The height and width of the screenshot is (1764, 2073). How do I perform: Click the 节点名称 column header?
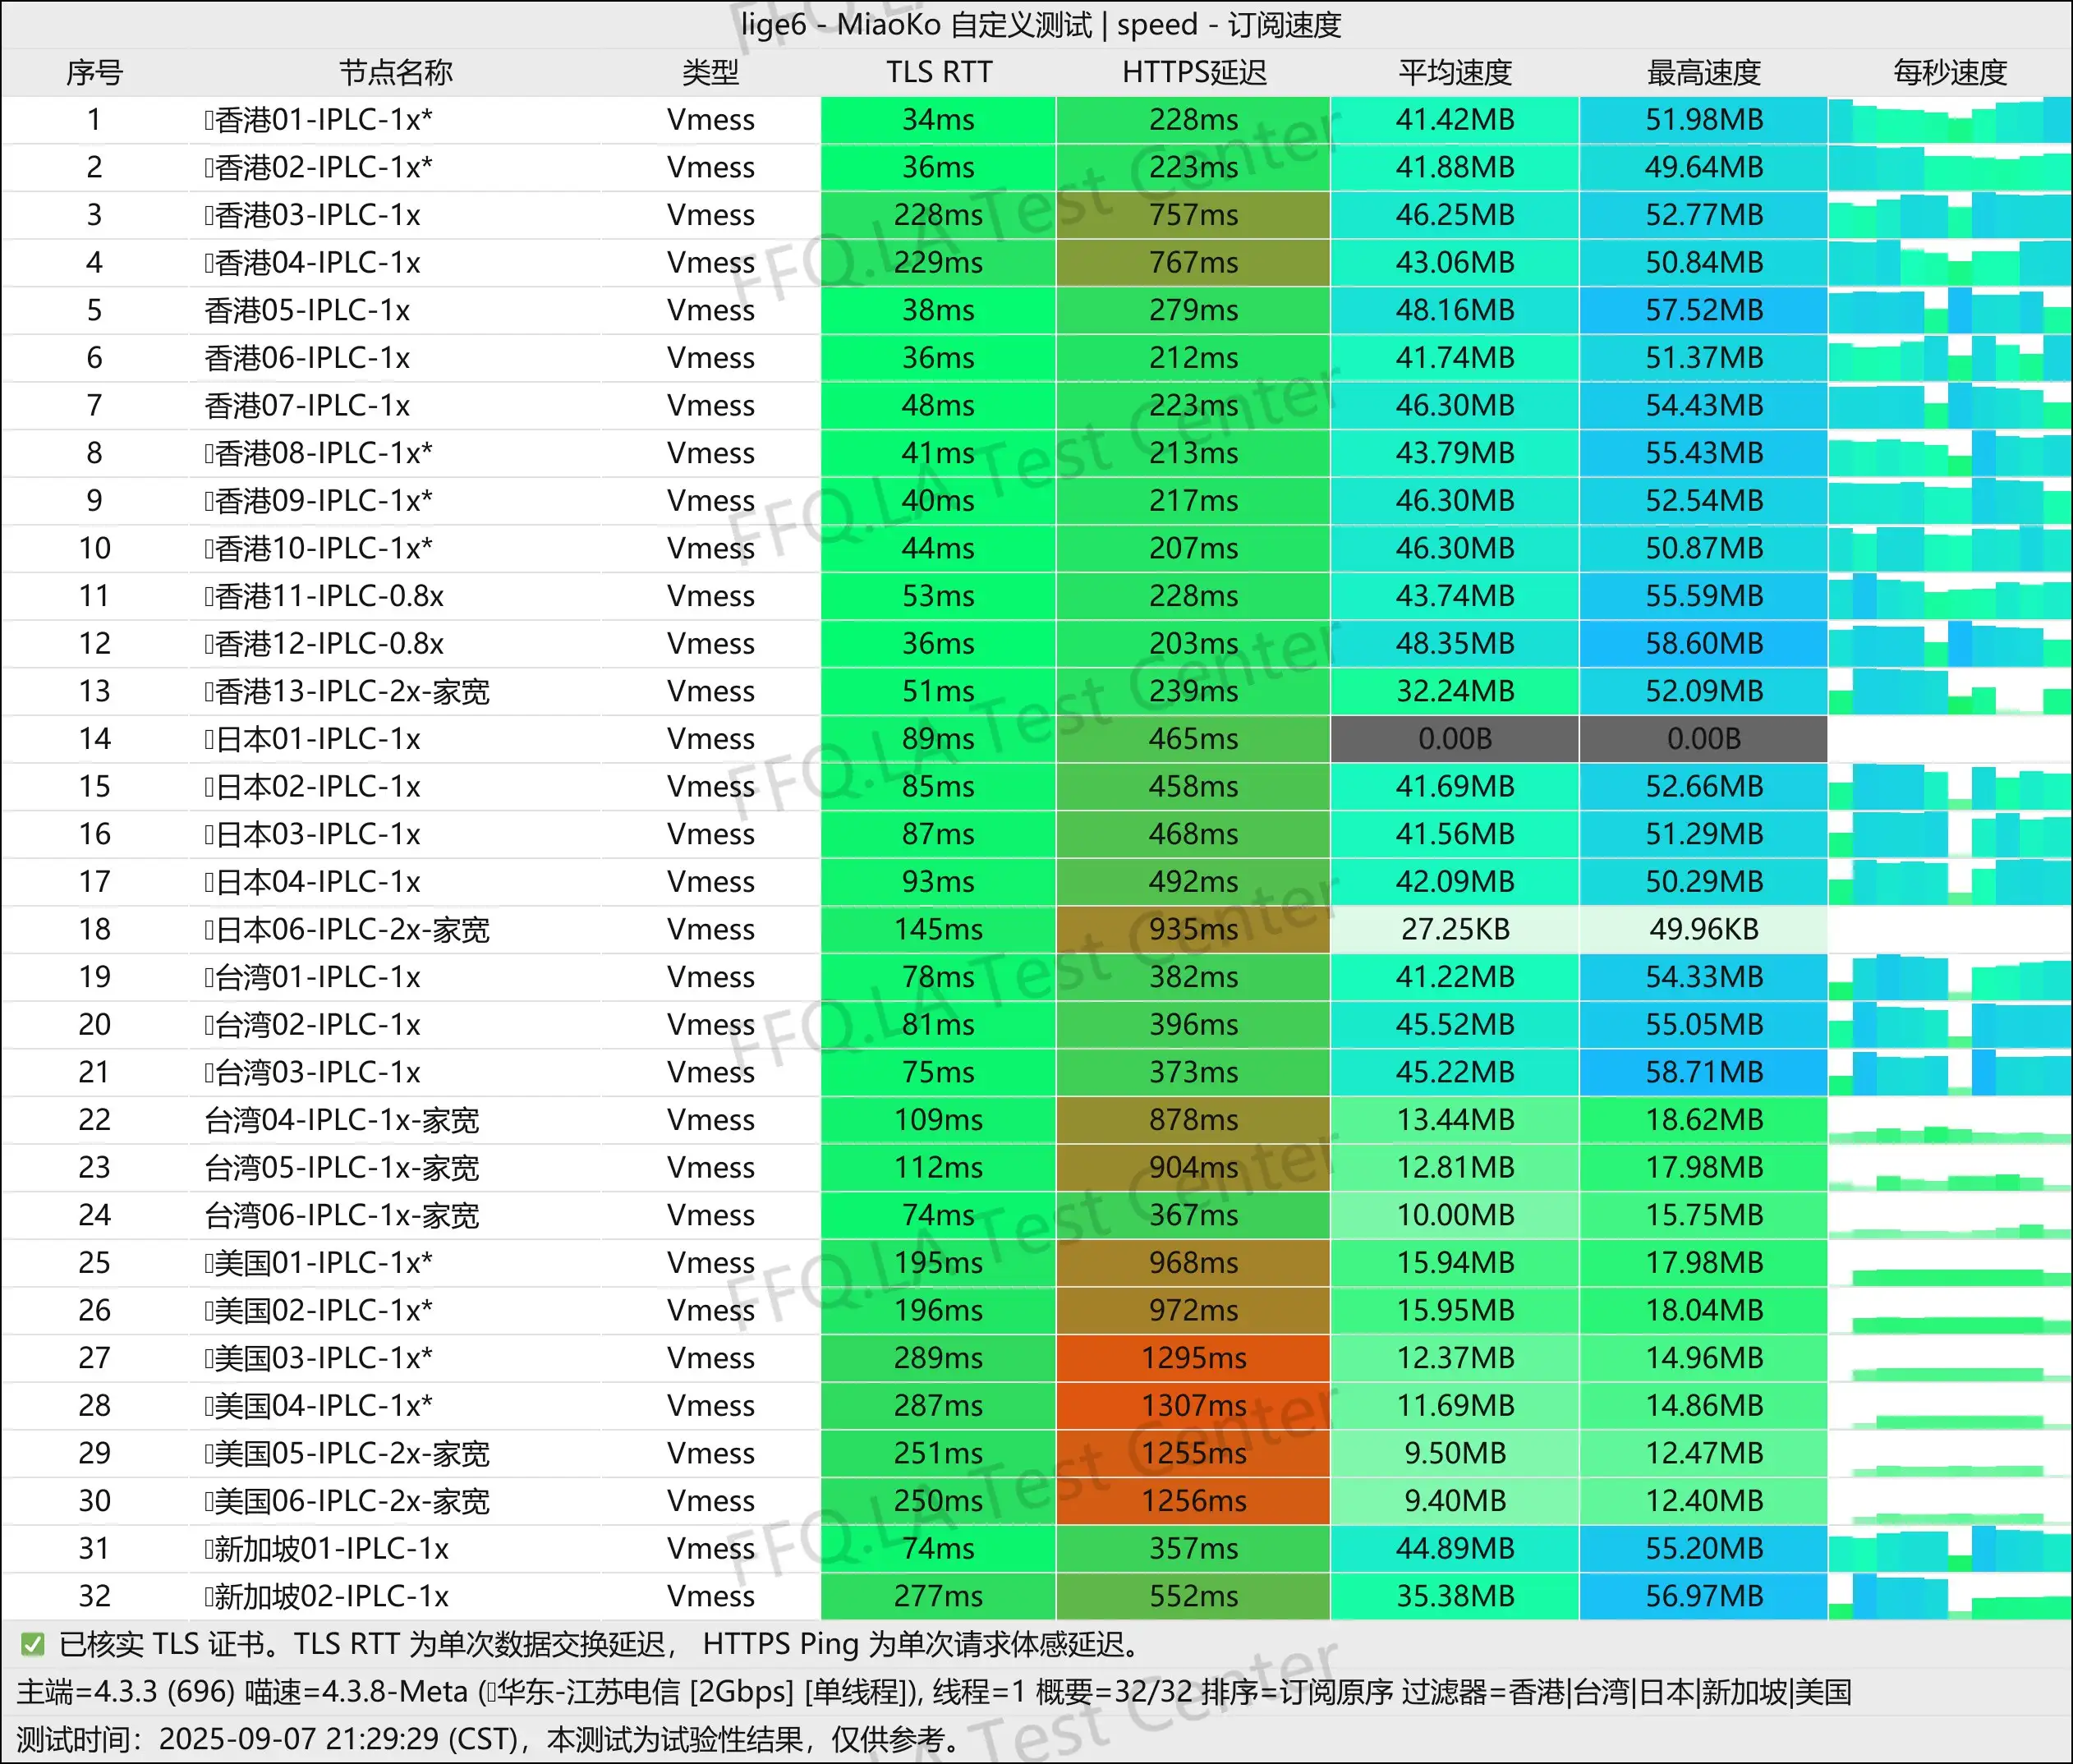click(396, 72)
